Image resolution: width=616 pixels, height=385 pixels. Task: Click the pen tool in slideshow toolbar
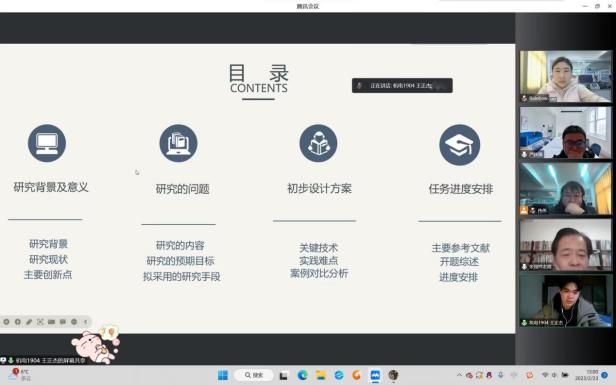point(29,322)
